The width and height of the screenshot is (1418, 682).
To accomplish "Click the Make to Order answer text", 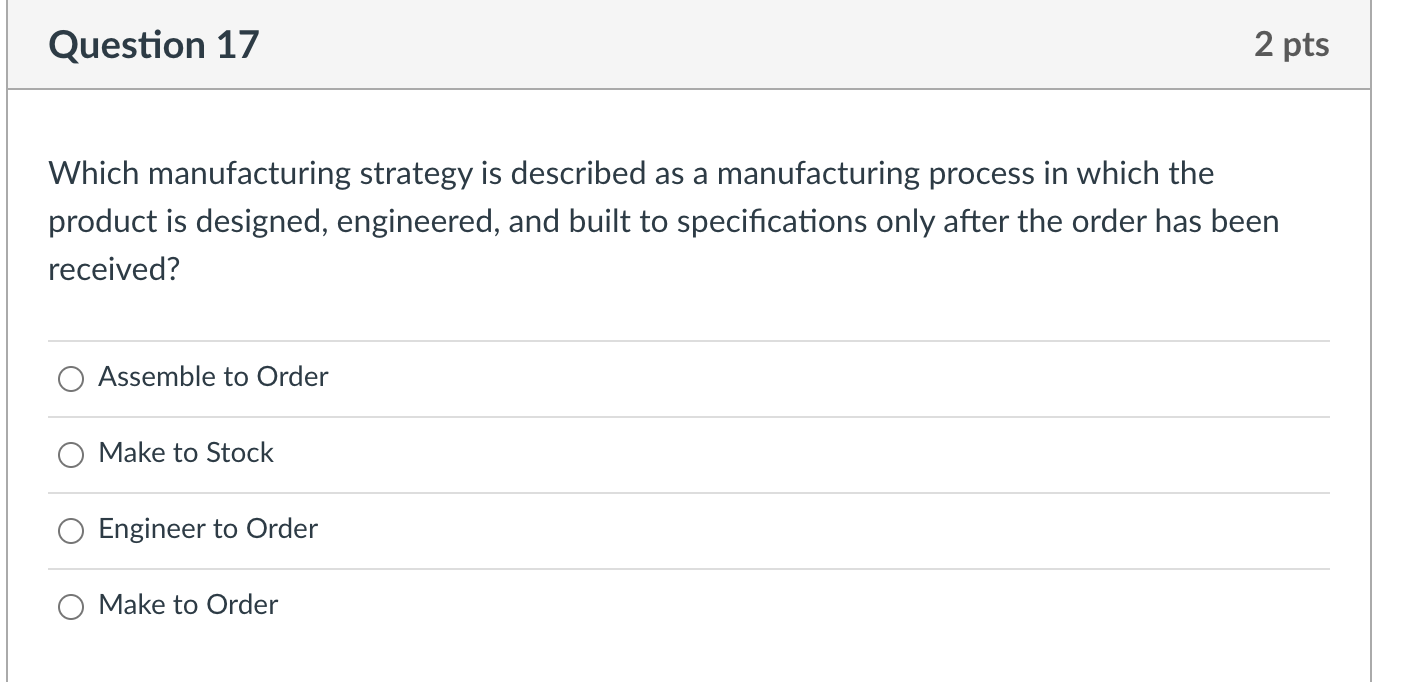I will point(187,605).
